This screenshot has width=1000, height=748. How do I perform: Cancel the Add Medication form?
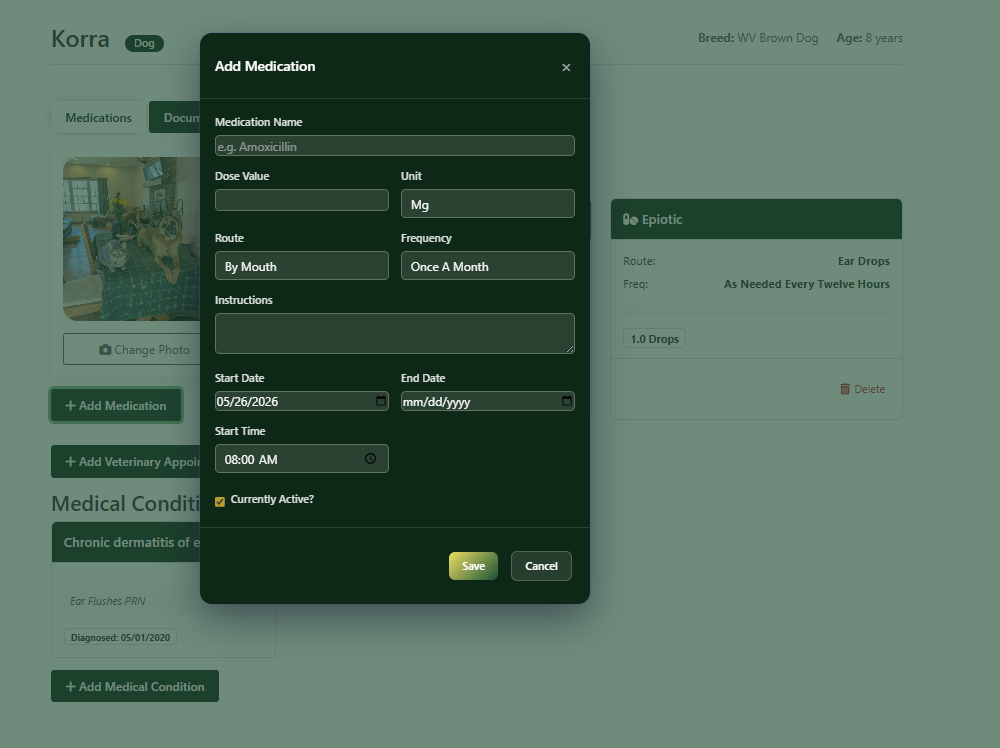coord(541,566)
